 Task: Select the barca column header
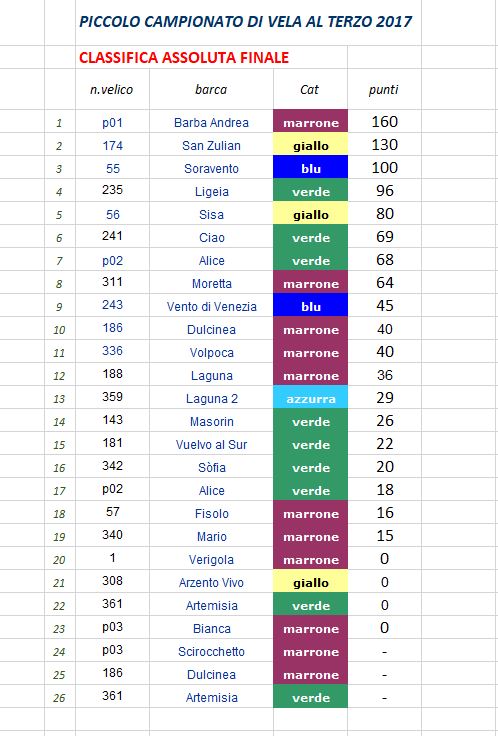click(211, 89)
